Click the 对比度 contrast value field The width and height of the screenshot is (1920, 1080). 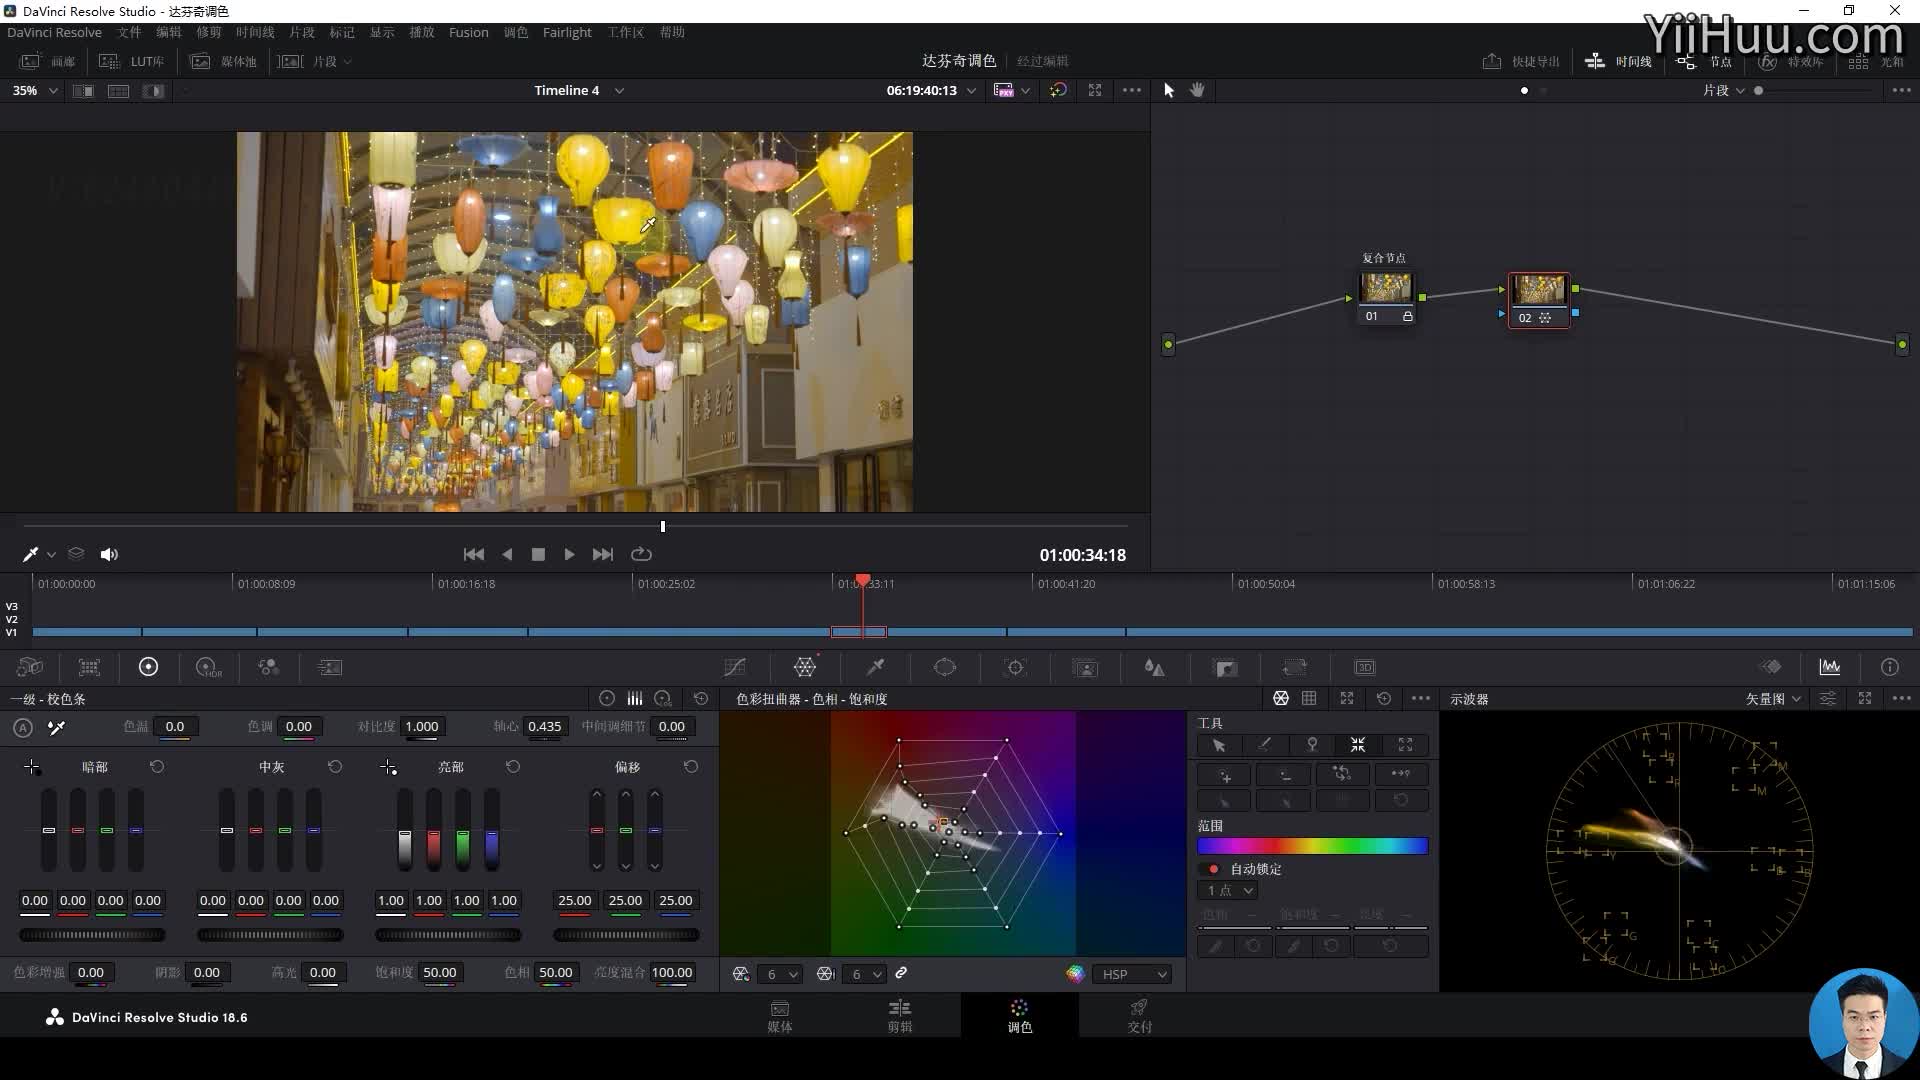coord(422,727)
